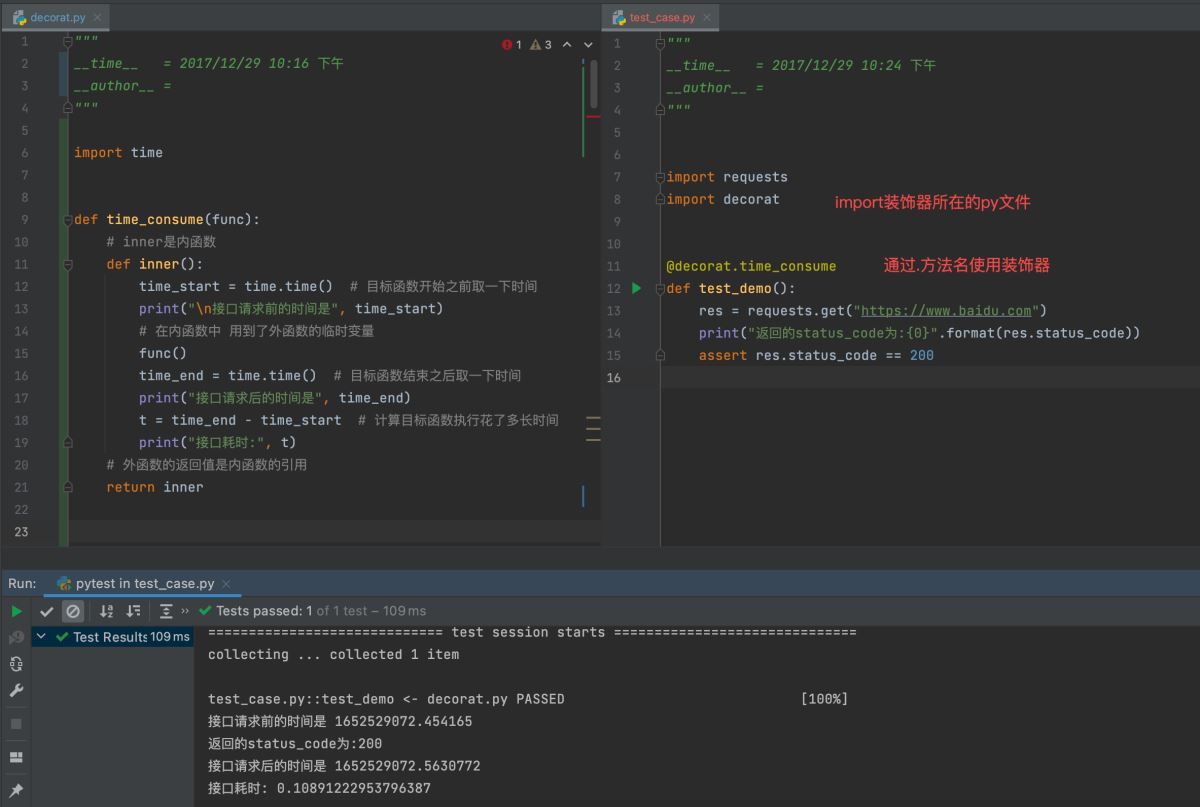The image size is (1200, 807).
Task: Expand all test results in Run toolbar
Action: coord(166,611)
